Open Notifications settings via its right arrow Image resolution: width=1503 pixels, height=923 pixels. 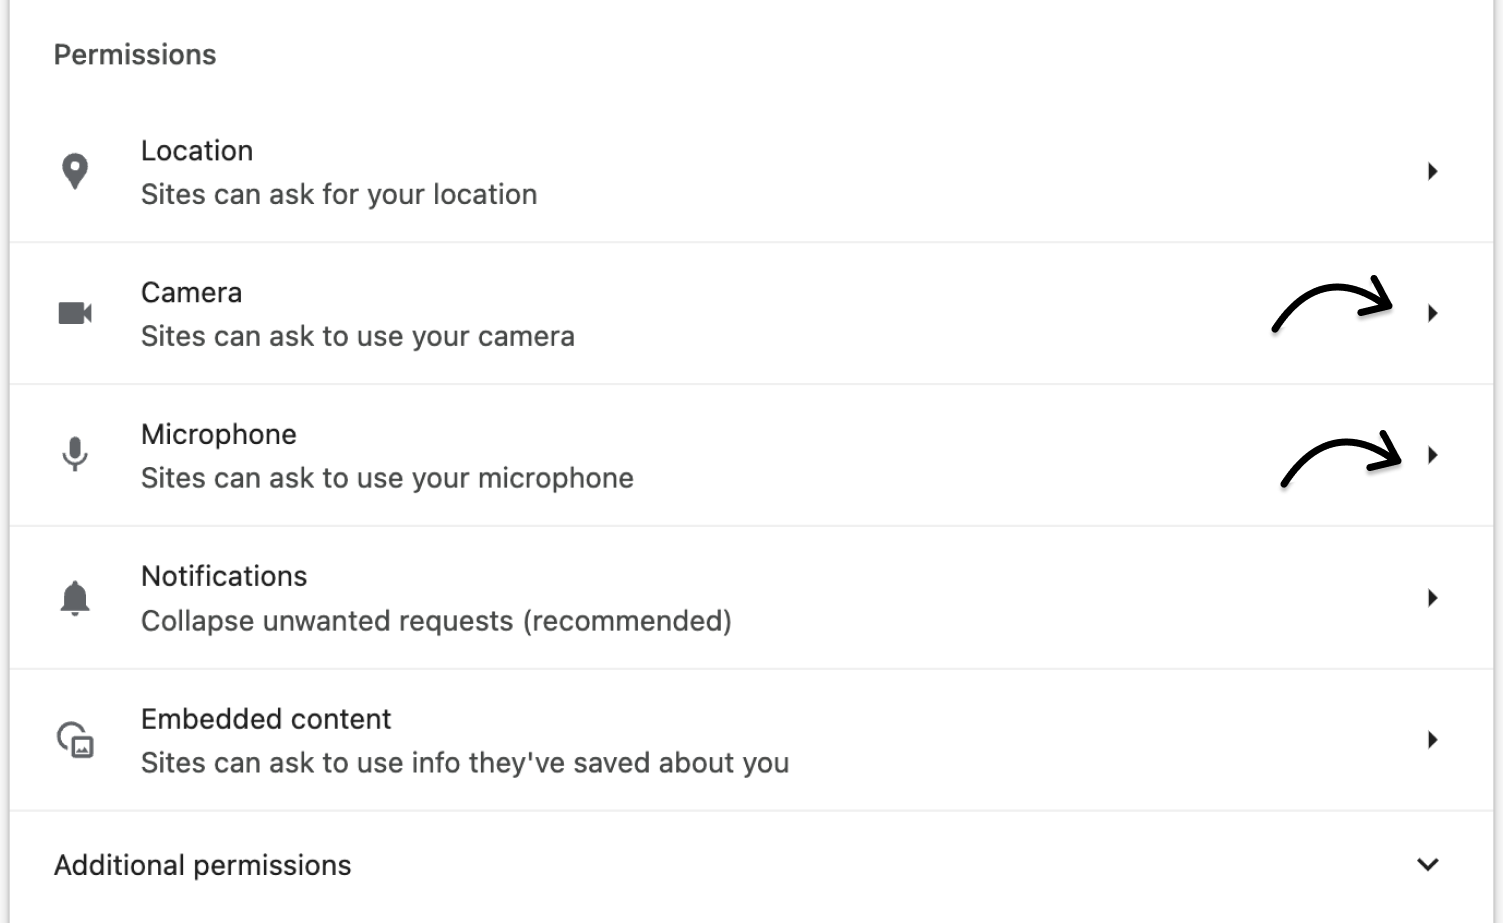[x=1433, y=597]
